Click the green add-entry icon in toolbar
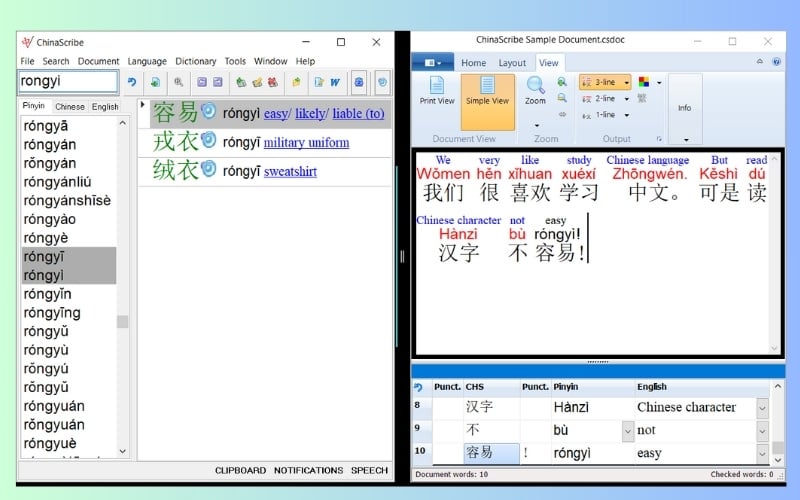The height and width of the screenshot is (500, 800). point(241,82)
